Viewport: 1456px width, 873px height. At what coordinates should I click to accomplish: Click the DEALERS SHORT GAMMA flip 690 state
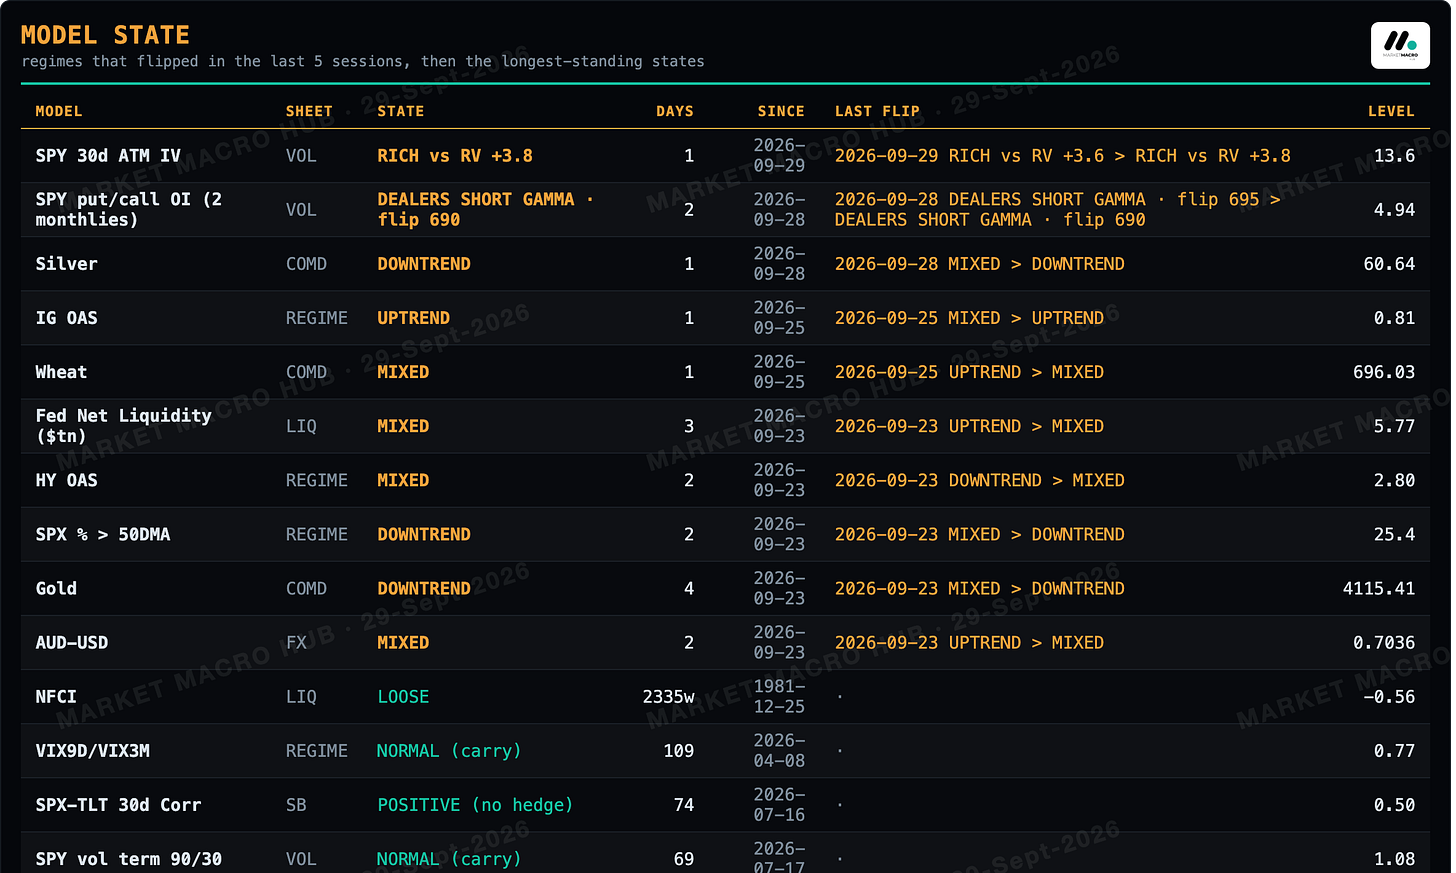point(486,210)
